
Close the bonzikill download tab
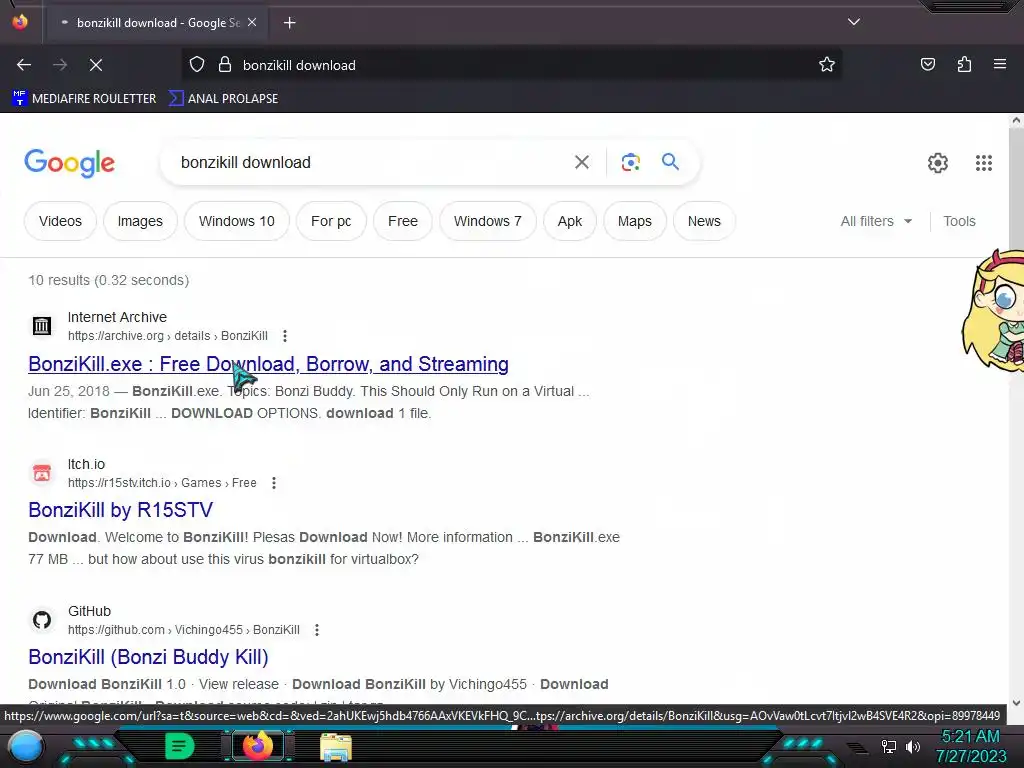pyautogui.click(x=252, y=22)
